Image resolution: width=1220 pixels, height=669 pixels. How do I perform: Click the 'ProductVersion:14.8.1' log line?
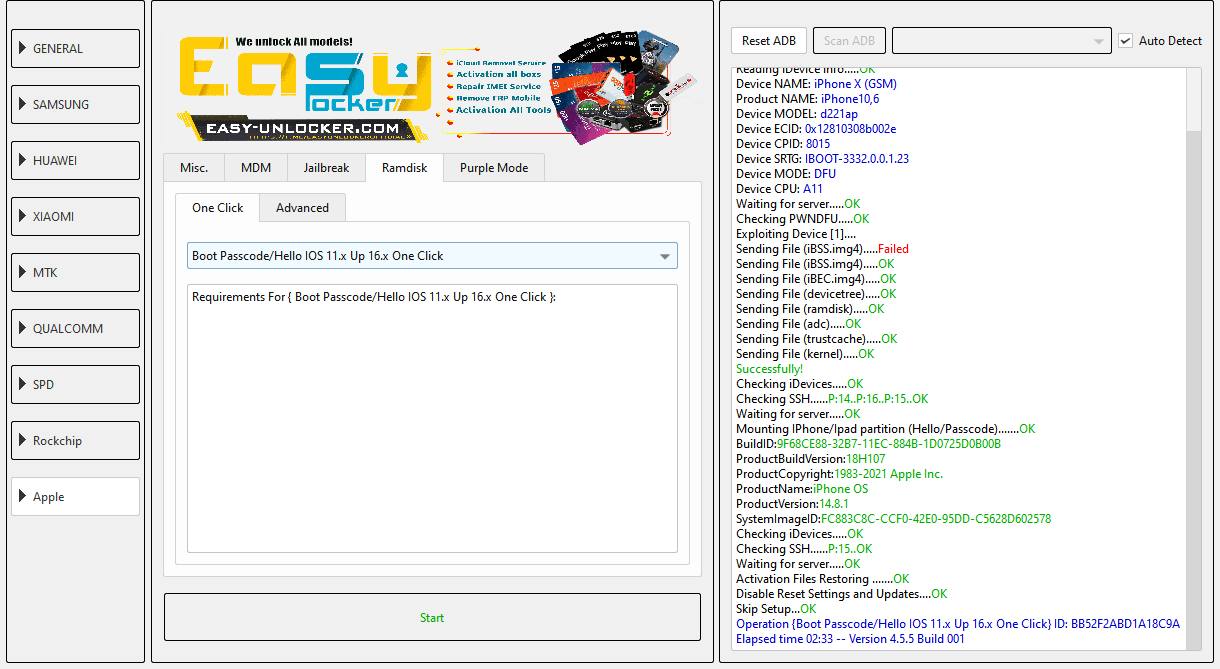pyautogui.click(x=792, y=503)
